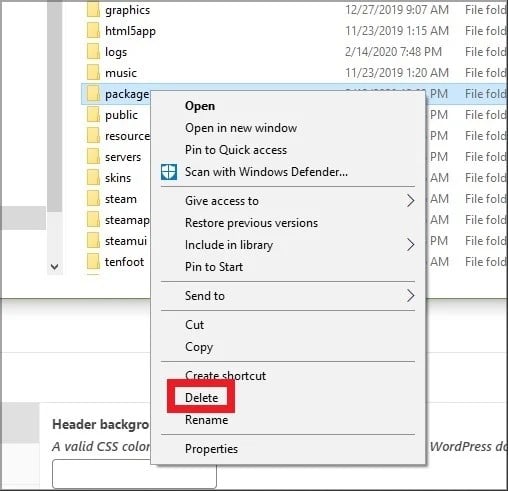Expand the Include in library submenu
The height and width of the screenshot is (491, 508).
click(x=410, y=245)
